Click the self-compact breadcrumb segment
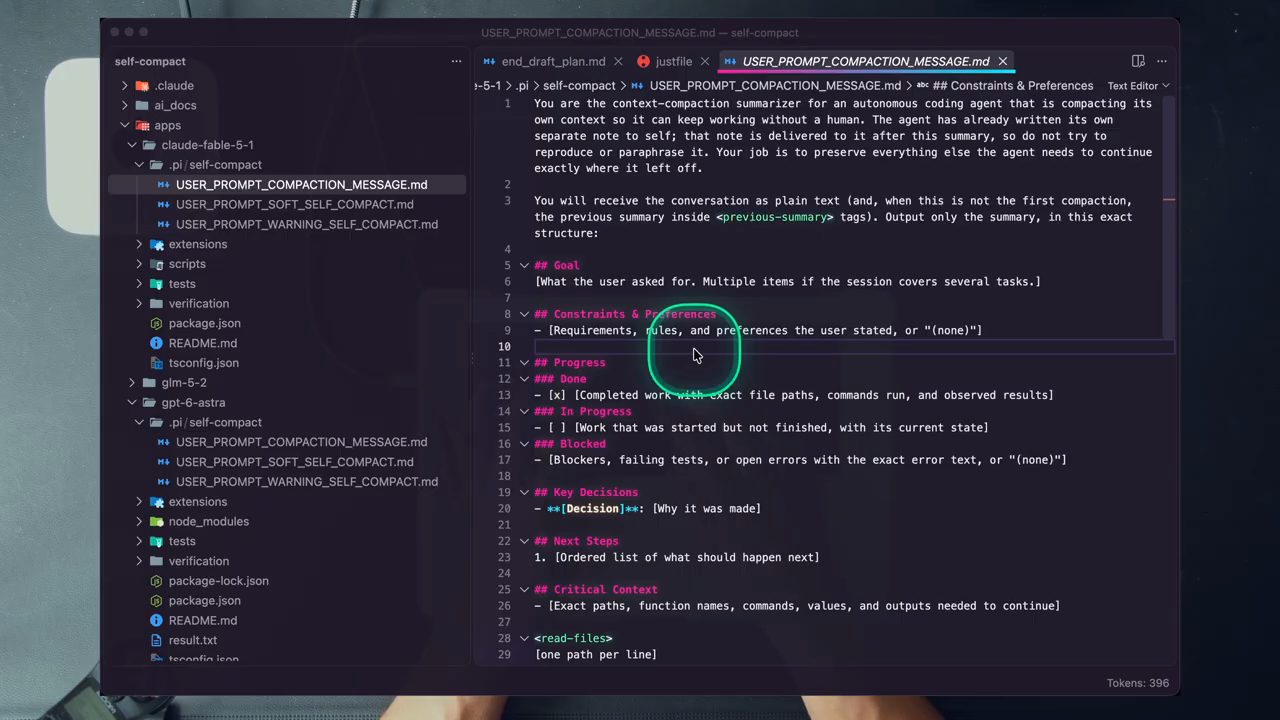The width and height of the screenshot is (1280, 720). tap(579, 86)
